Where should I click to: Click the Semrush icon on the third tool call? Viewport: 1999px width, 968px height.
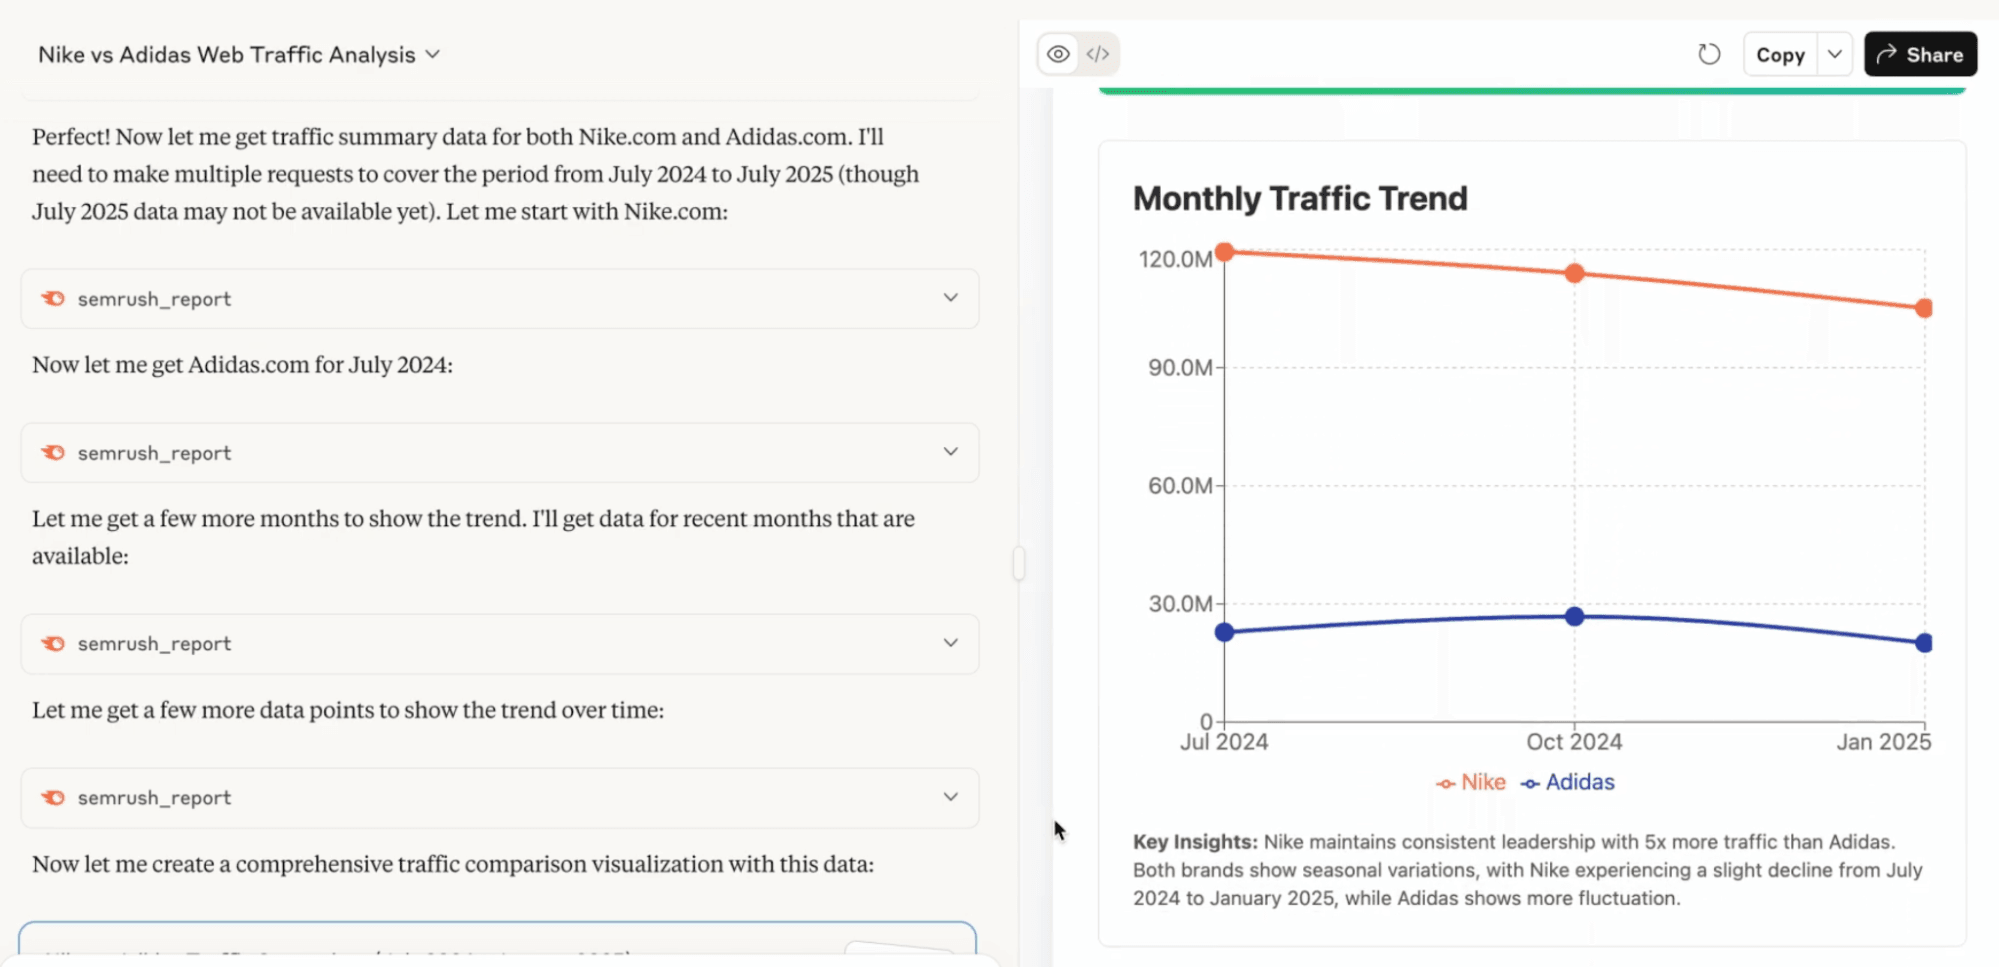pos(53,643)
